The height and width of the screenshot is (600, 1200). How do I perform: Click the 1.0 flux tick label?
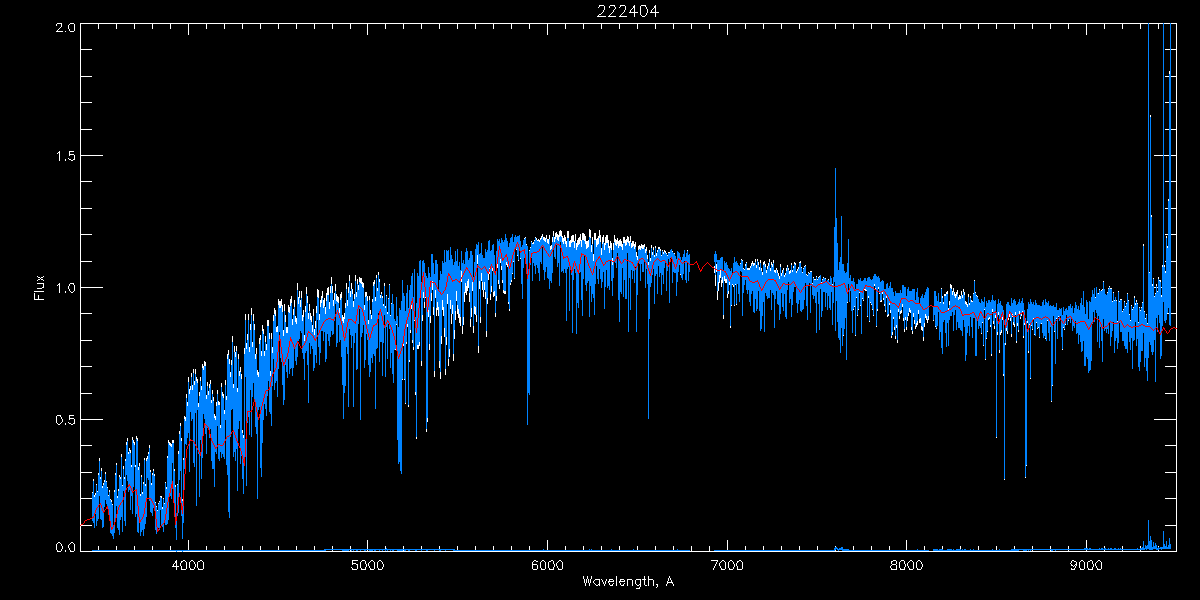(65, 288)
